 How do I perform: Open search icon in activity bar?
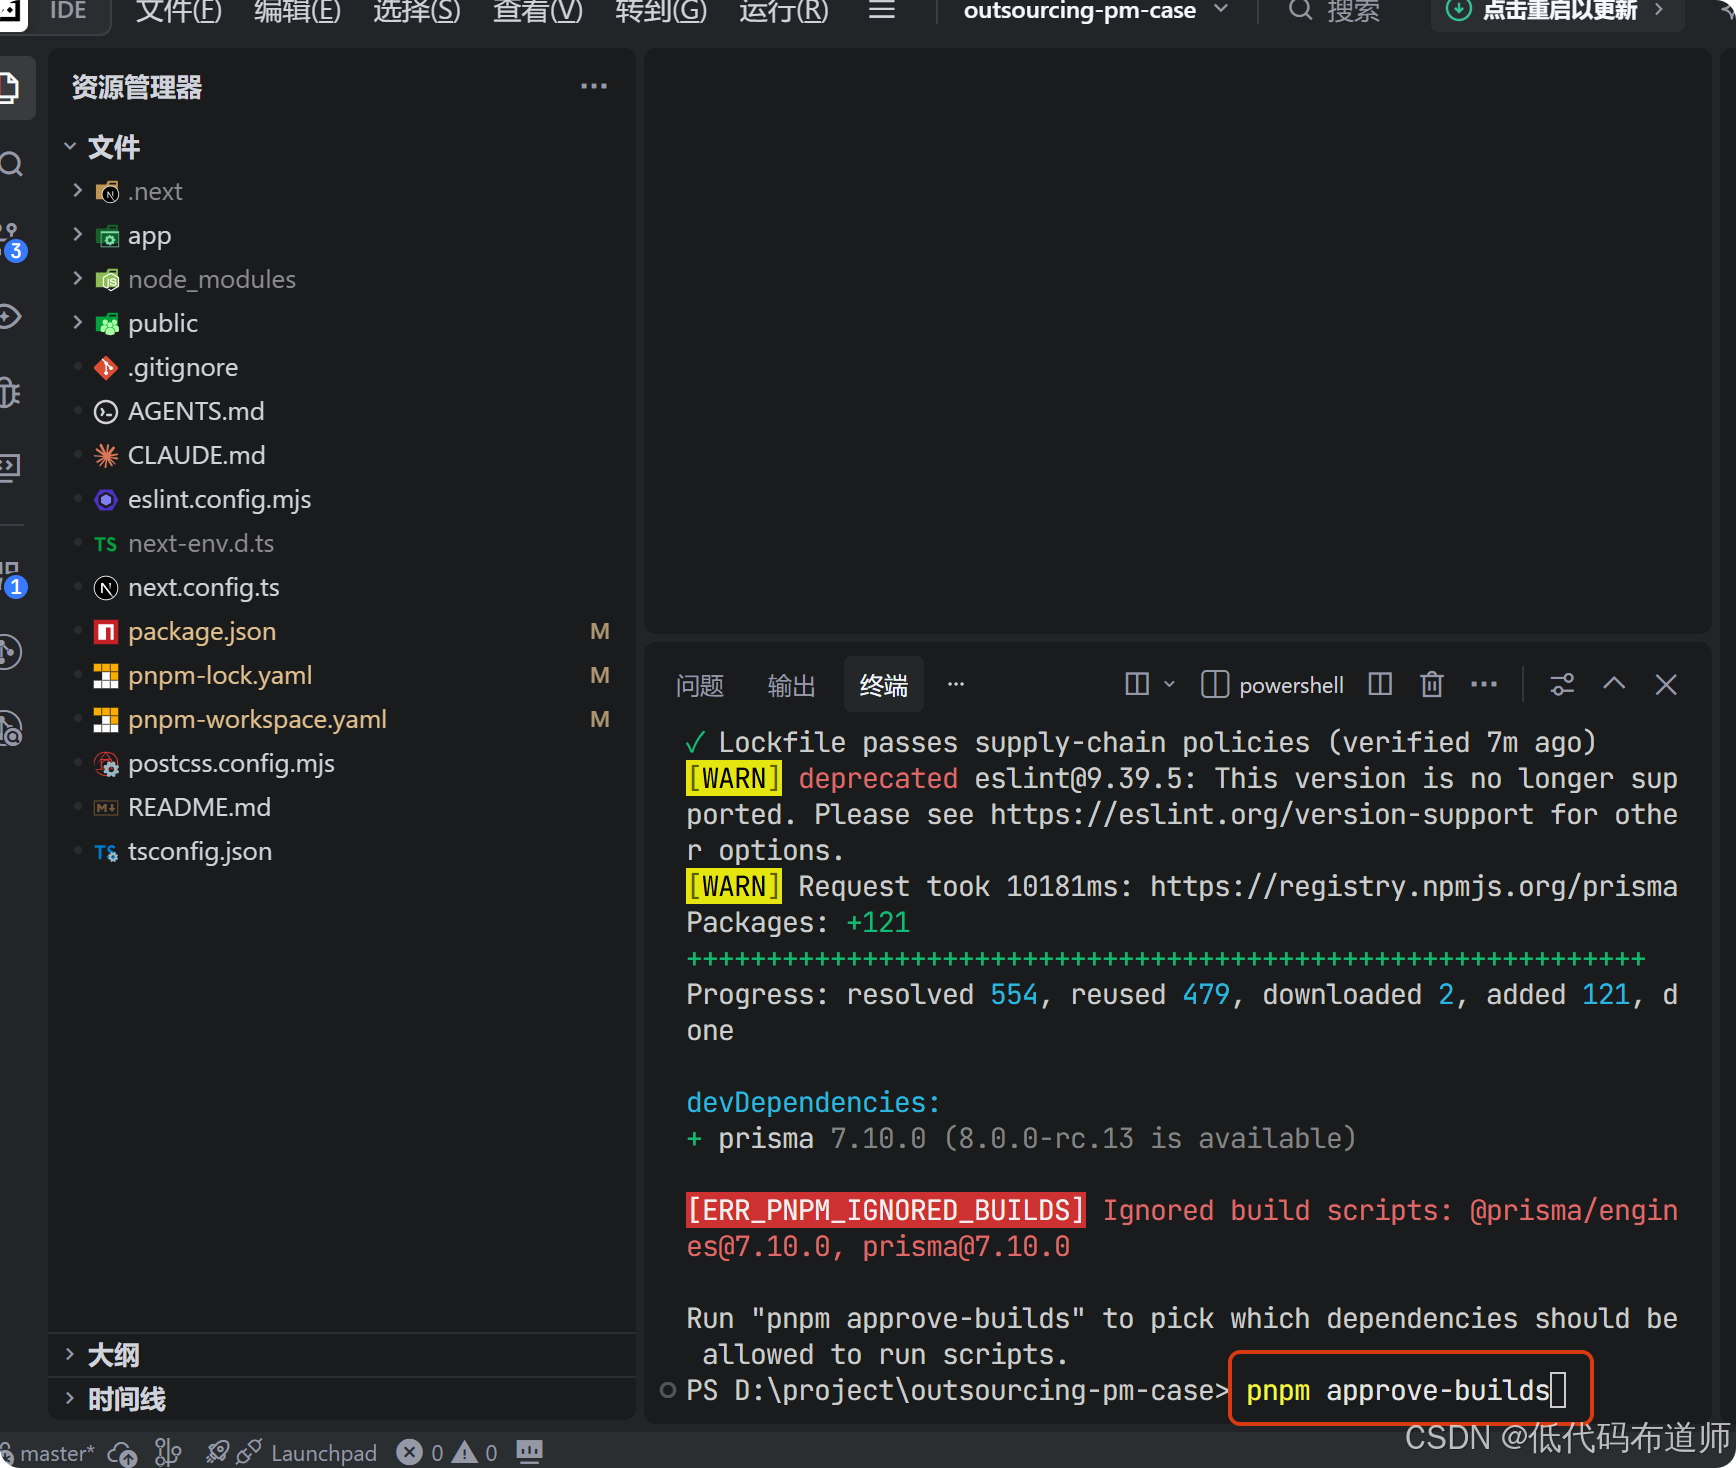coord(12,164)
